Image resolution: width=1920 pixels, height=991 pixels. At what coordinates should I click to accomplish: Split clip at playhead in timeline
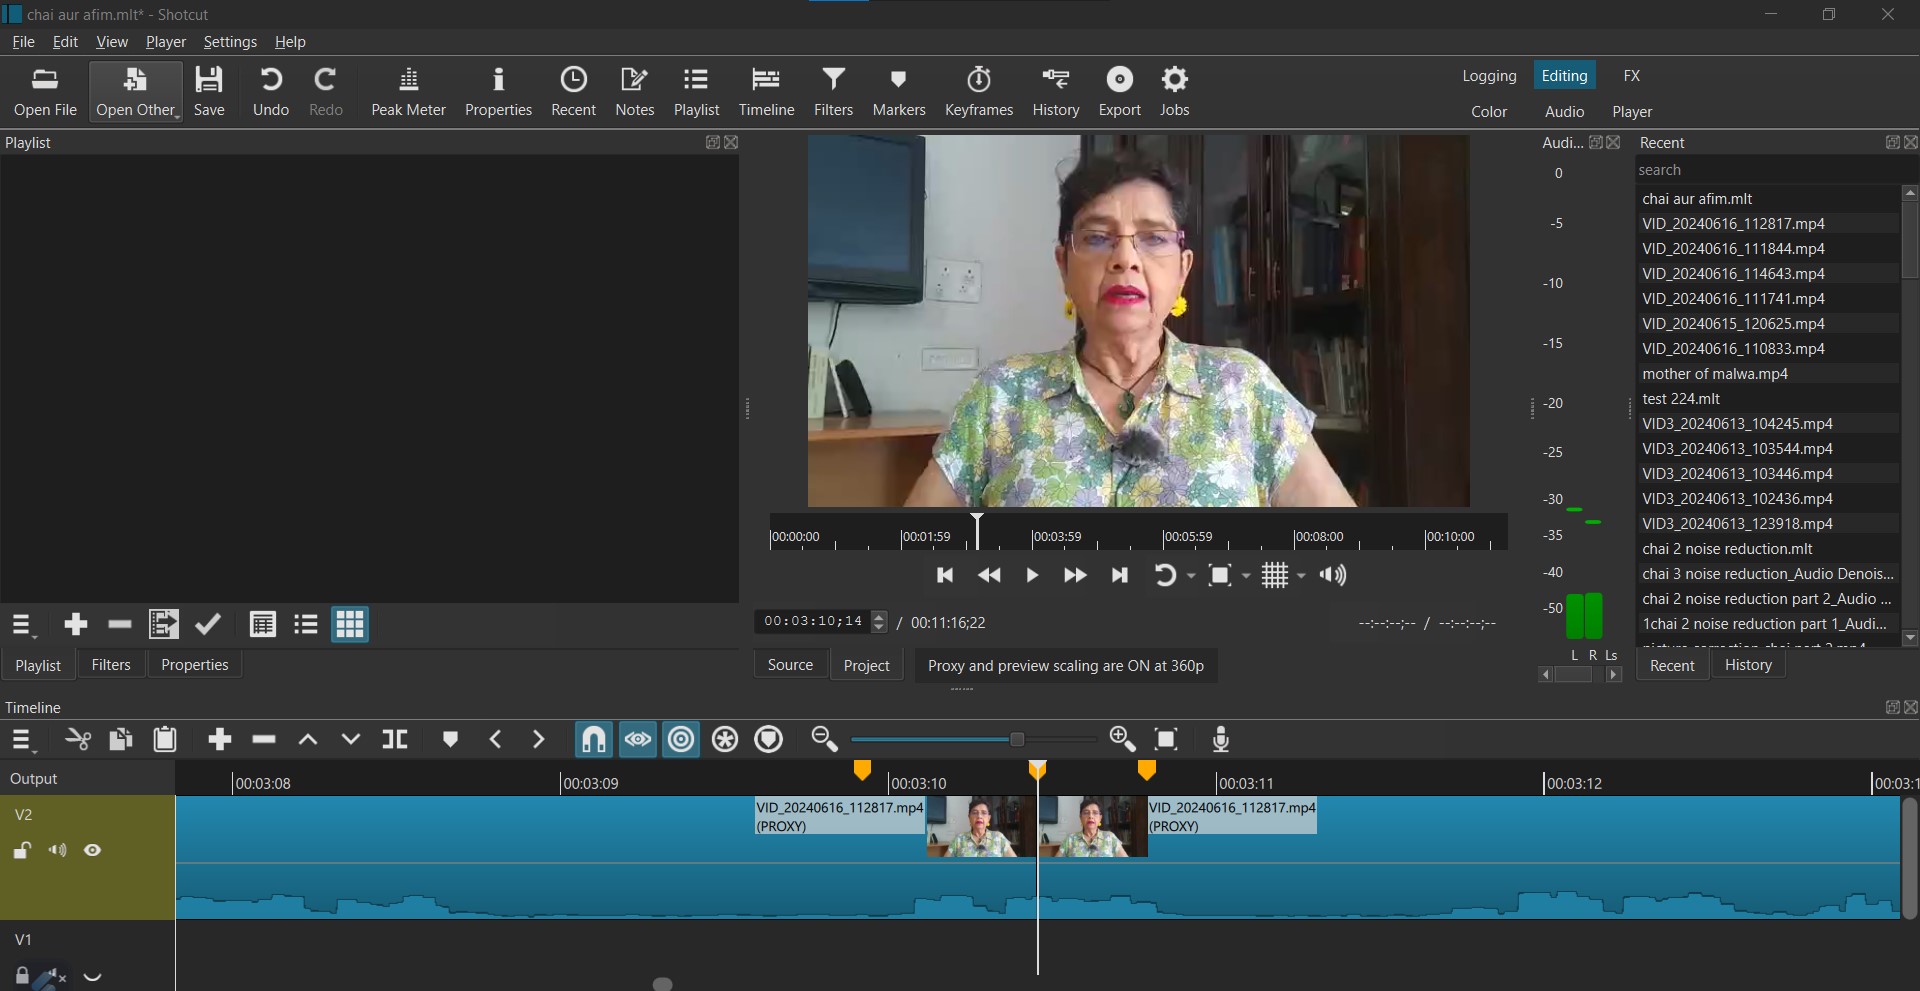click(x=395, y=740)
